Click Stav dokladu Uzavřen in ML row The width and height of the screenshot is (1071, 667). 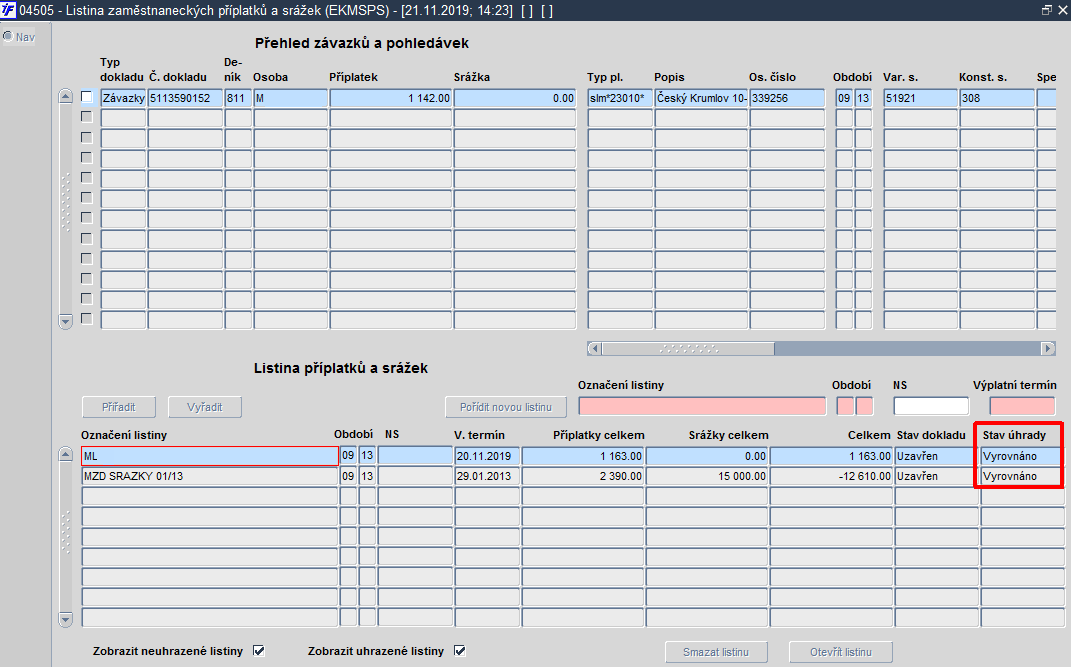(x=936, y=456)
